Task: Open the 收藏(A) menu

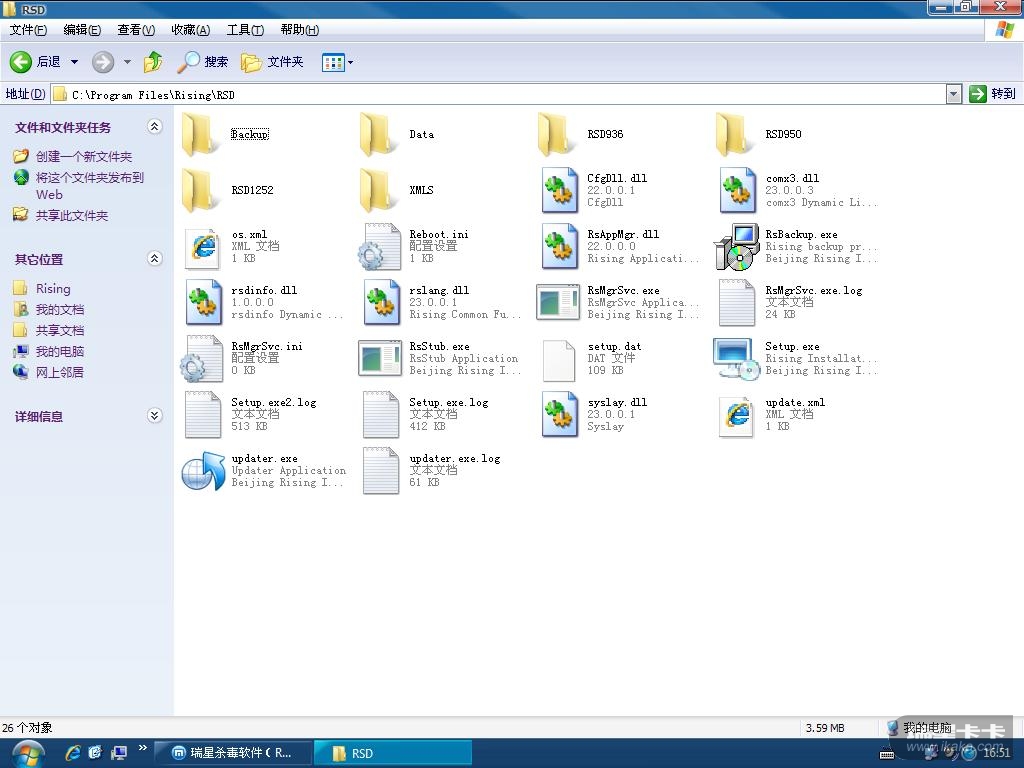Action: click(x=191, y=29)
